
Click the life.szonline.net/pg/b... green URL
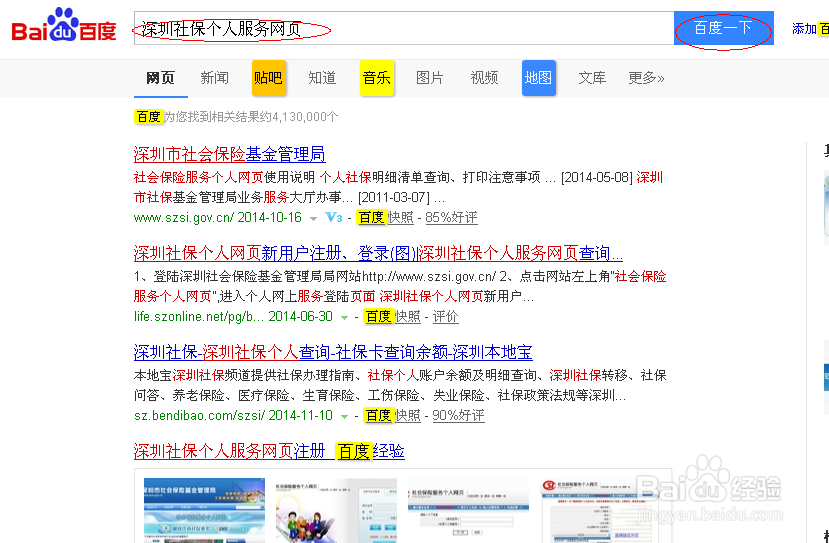pos(199,316)
